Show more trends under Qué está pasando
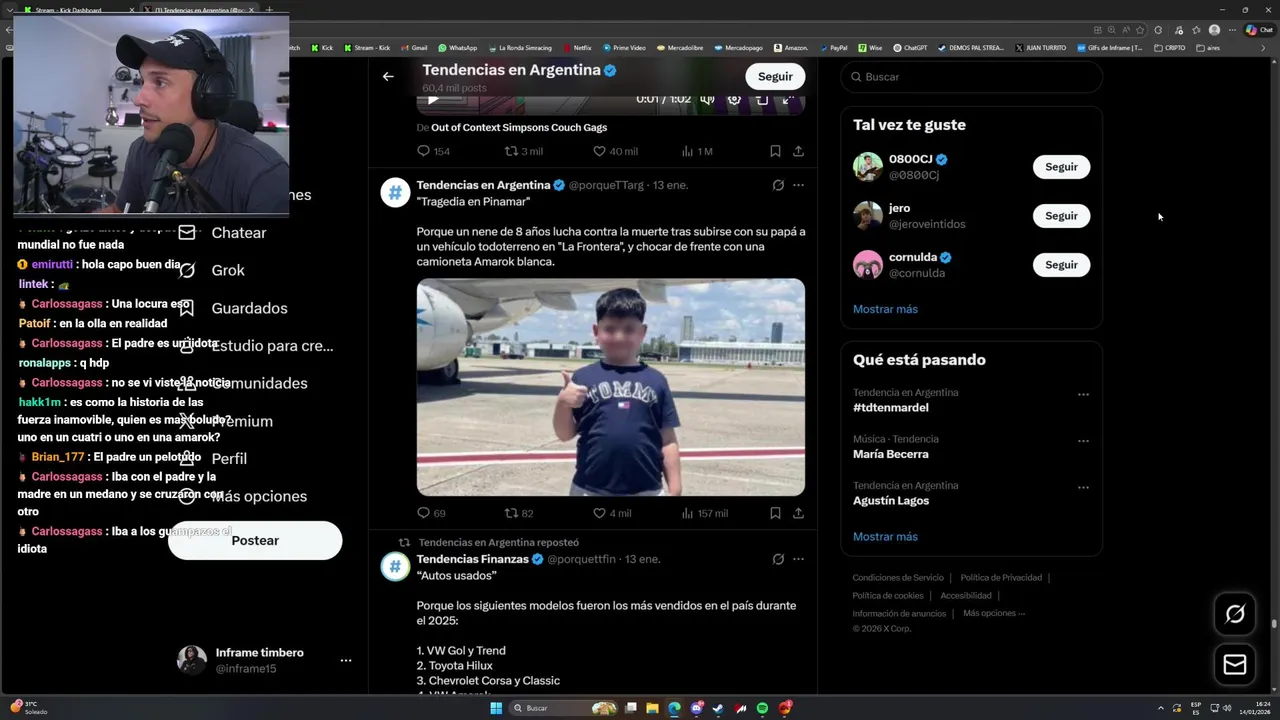This screenshot has width=1280, height=720. [885, 537]
